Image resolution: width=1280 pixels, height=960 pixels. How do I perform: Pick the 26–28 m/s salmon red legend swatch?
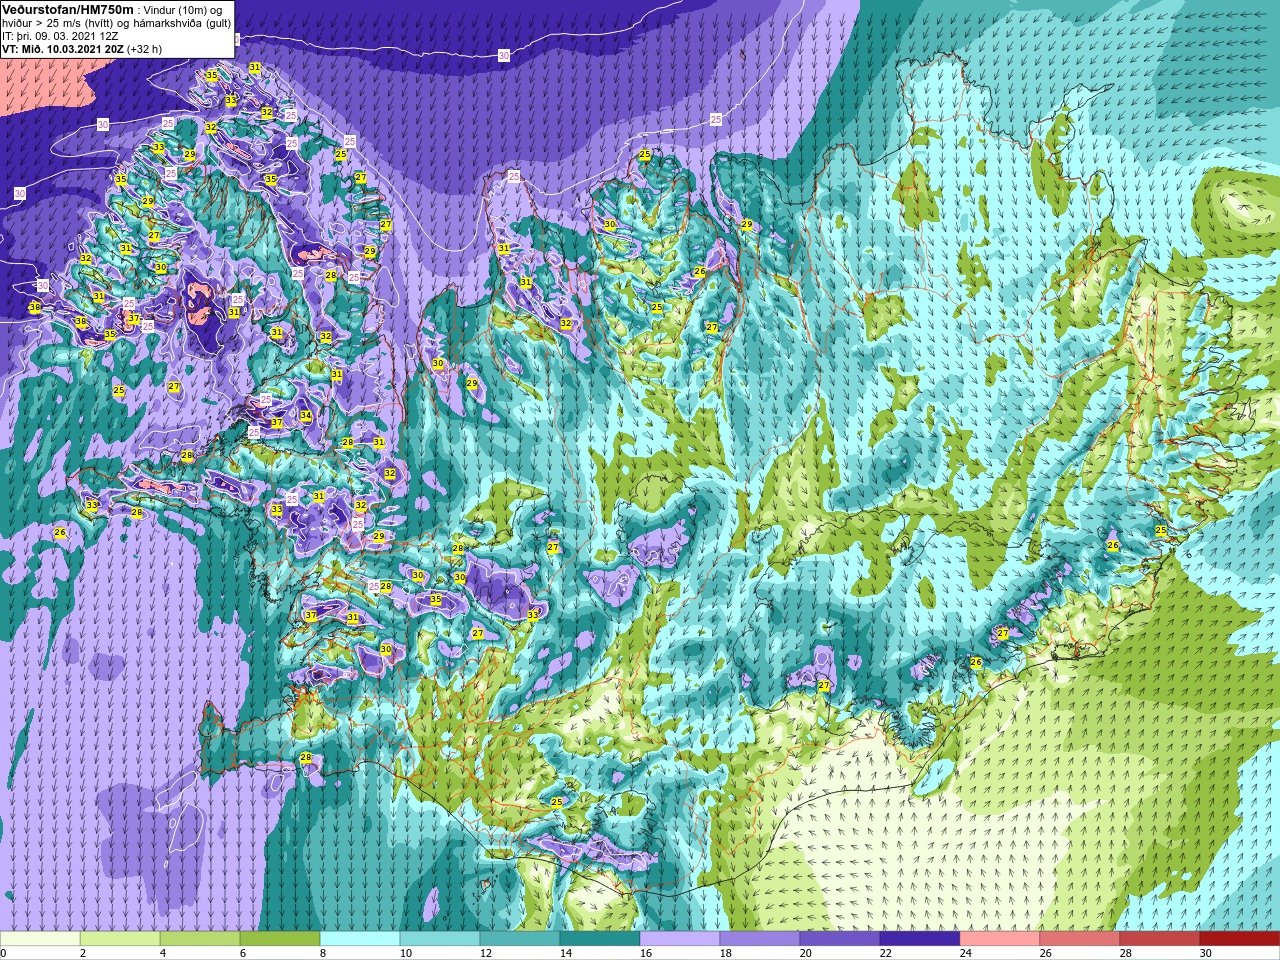(x=1080, y=939)
